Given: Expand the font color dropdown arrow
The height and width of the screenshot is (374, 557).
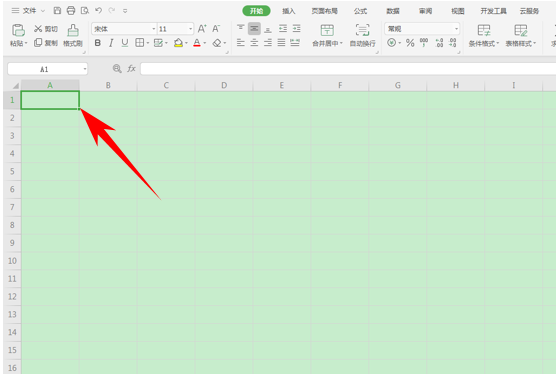Looking at the screenshot, I should (x=205, y=43).
